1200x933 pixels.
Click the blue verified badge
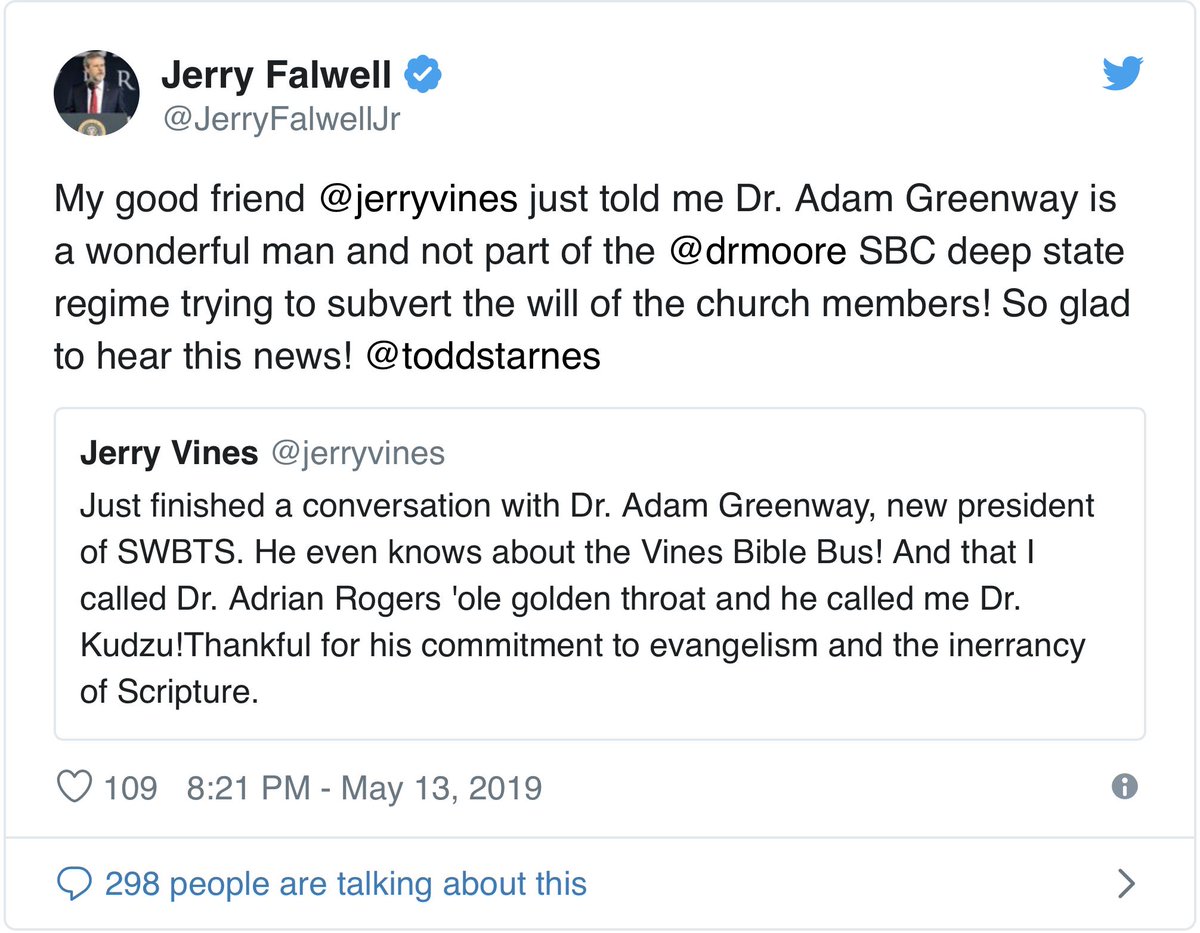click(424, 74)
